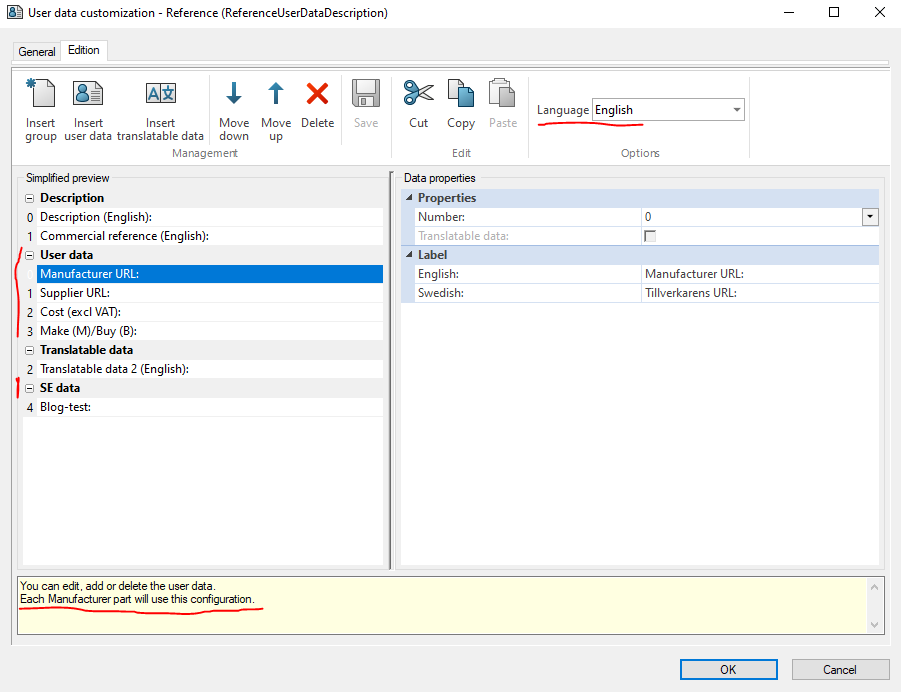Click Insert user data icon

[x=88, y=95]
